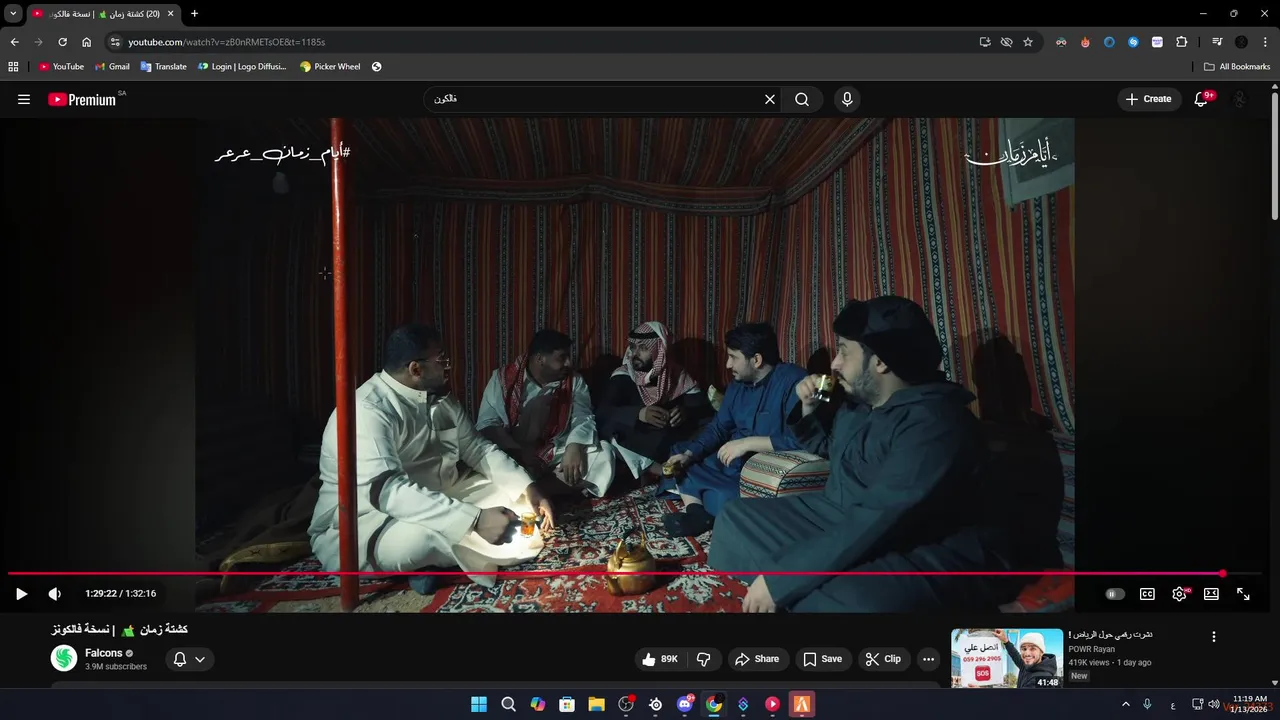
Task: Like the video with 89K likes
Action: (x=659, y=659)
